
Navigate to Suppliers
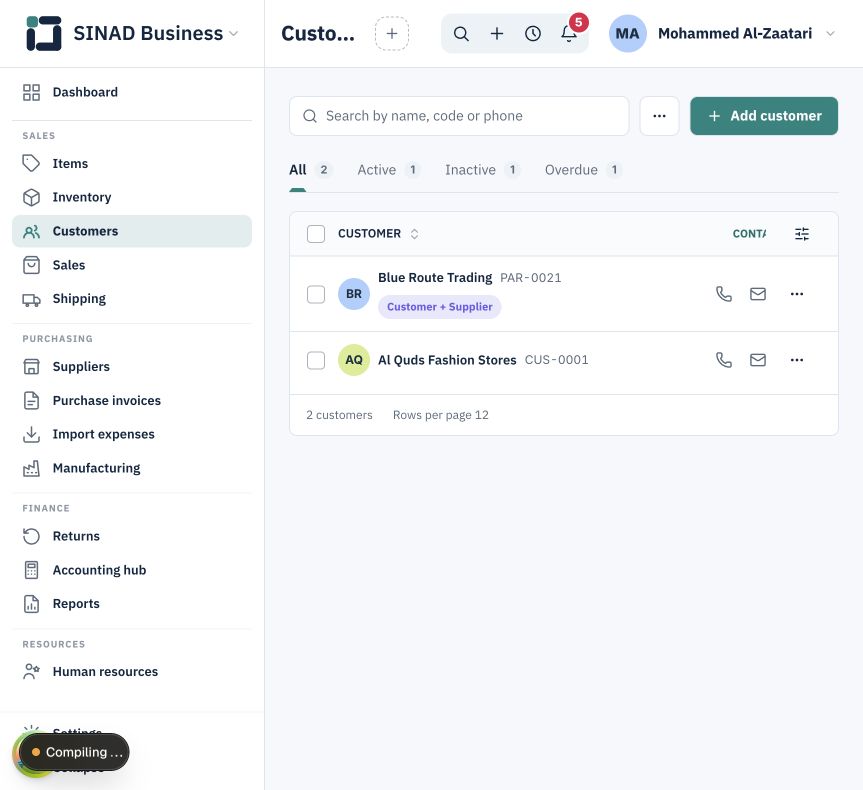click(x=132, y=367)
